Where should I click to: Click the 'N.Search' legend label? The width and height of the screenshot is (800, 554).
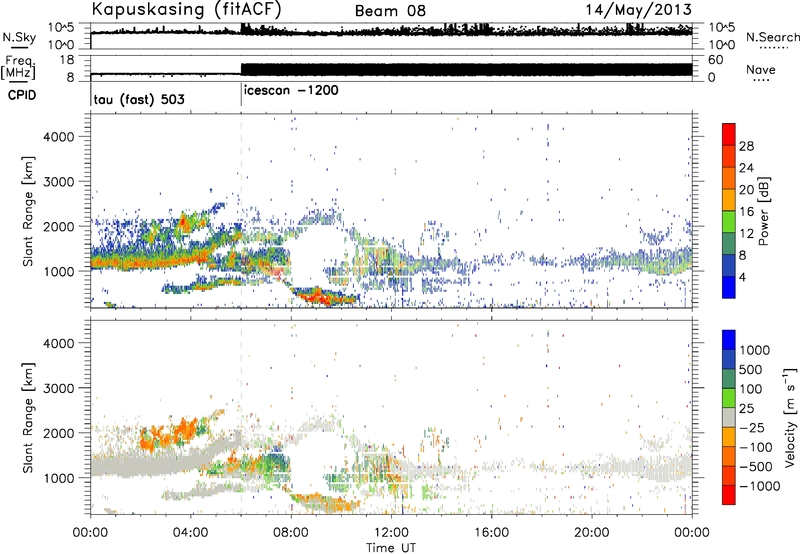tap(772, 37)
